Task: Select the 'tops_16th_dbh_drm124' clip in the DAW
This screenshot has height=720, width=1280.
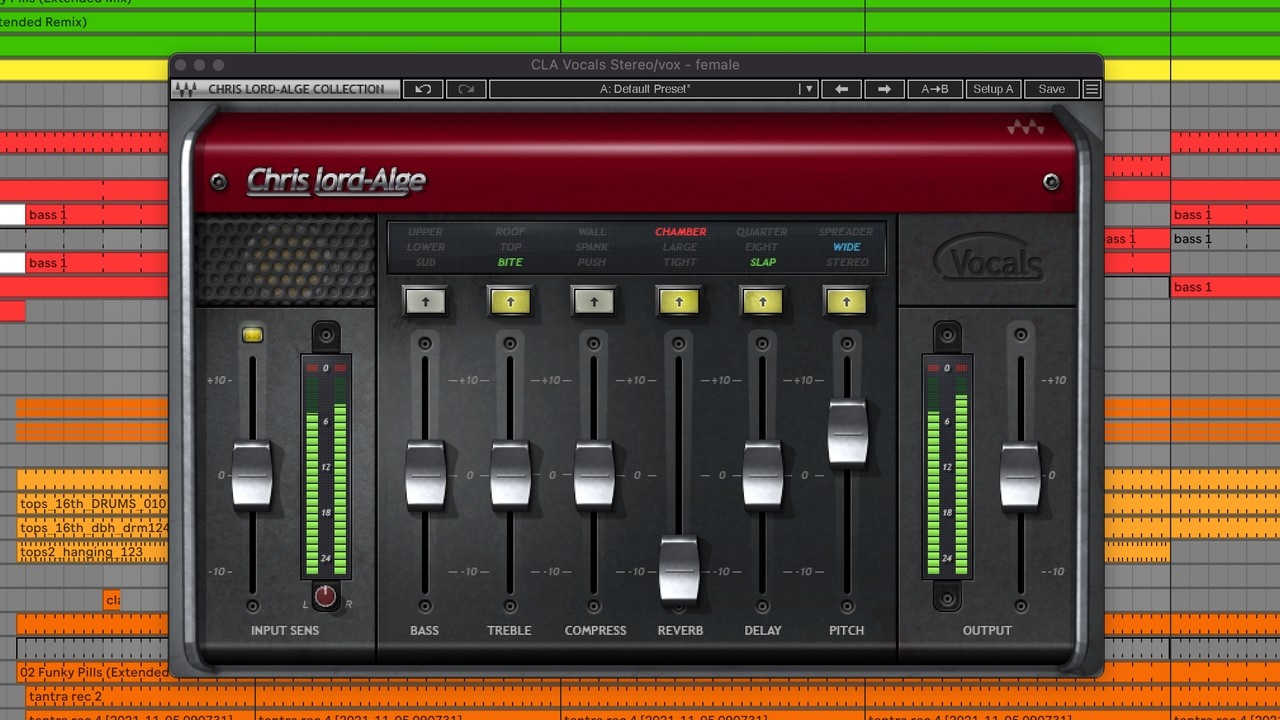Action: (x=92, y=528)
